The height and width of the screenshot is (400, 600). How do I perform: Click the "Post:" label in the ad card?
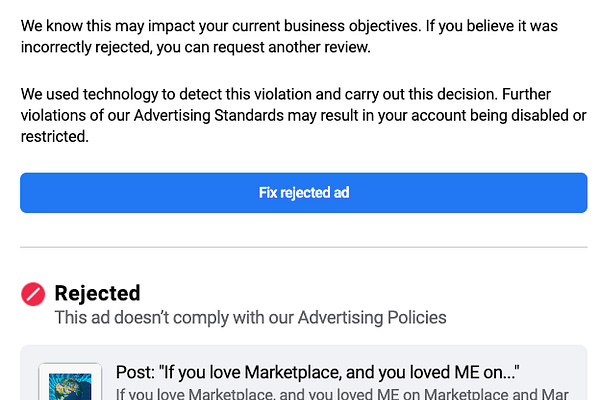pos(135,372)
